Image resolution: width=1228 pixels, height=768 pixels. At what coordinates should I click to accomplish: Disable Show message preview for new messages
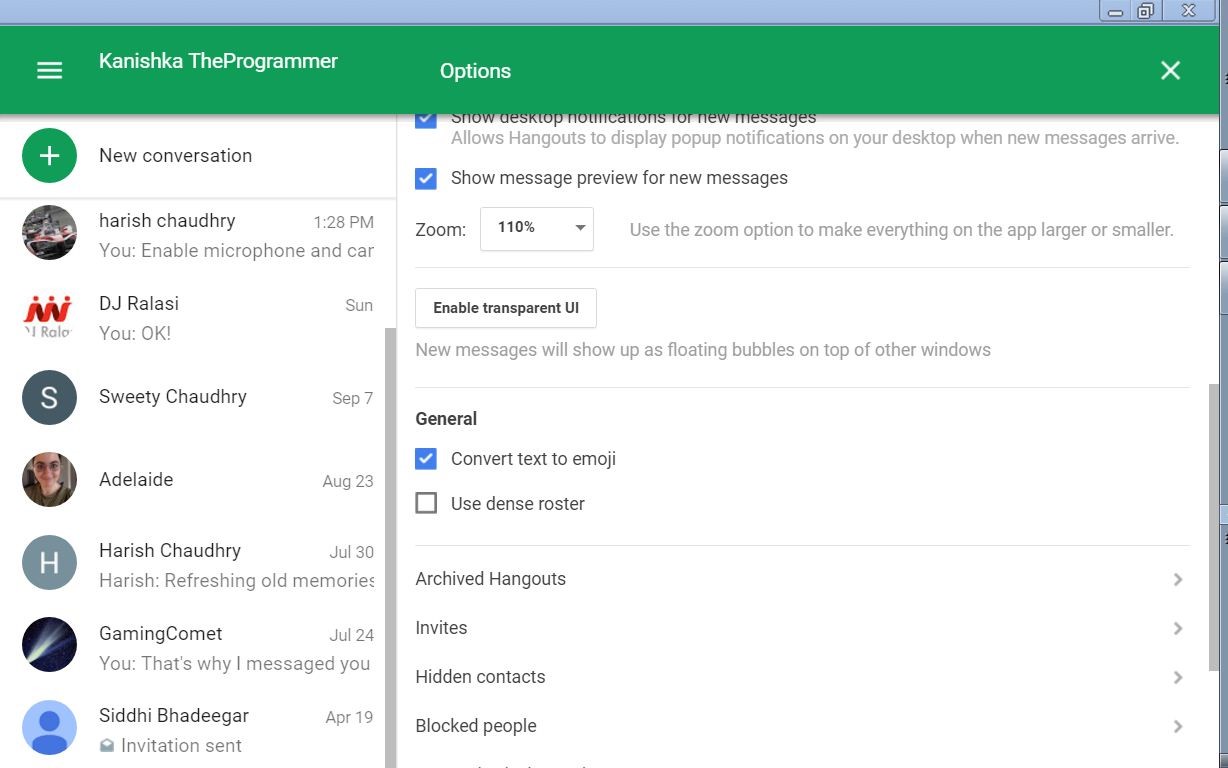[x=426, y=179]
